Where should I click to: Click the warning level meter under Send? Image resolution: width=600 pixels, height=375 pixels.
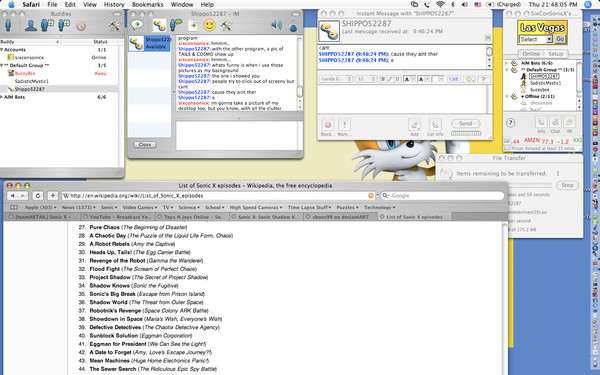click(x=466, y=133)
